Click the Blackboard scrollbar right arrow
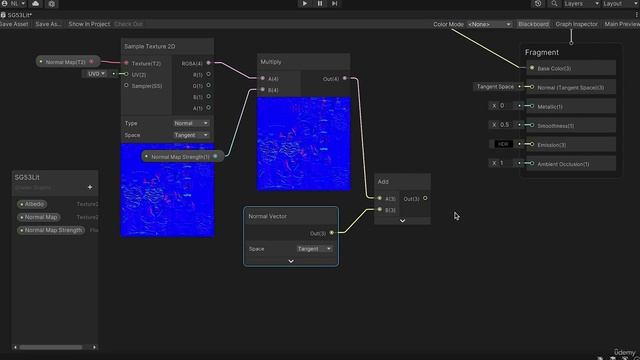Viewport: 640px width, 360px height. (94, 347)
